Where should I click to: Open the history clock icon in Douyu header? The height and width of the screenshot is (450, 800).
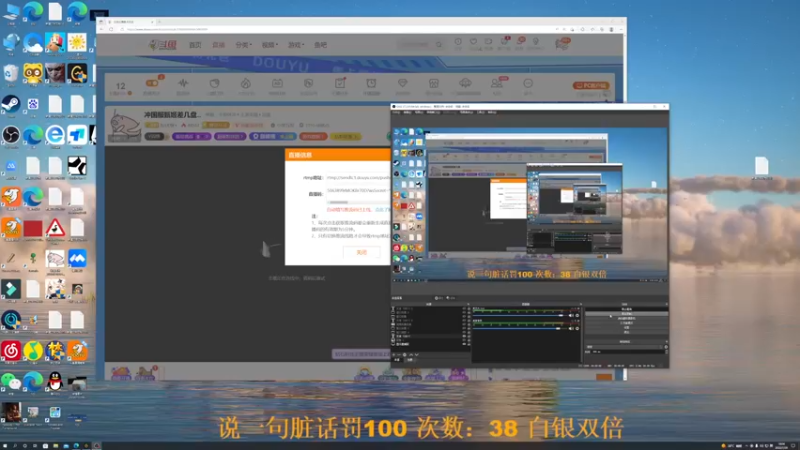click(x=458, y=42)
